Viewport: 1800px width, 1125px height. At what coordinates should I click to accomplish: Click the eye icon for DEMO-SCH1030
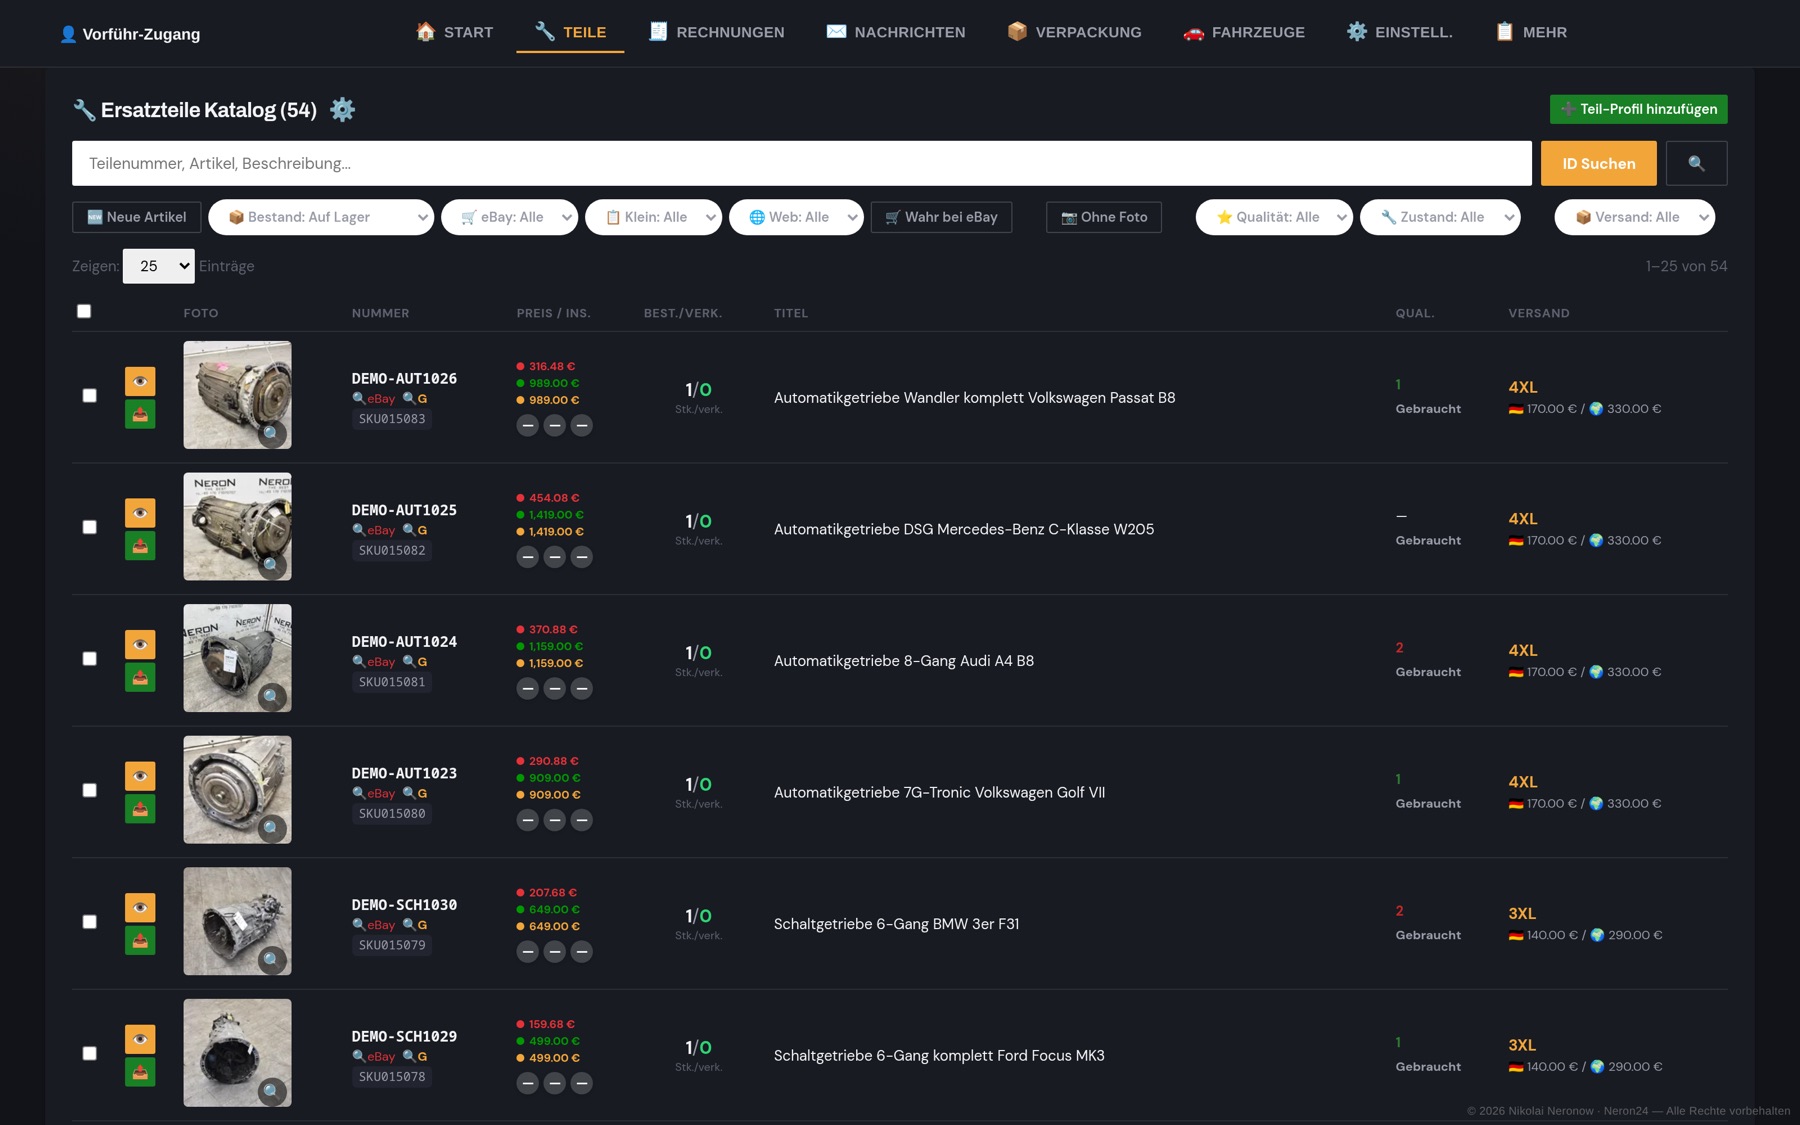click(x=140, y=908)
